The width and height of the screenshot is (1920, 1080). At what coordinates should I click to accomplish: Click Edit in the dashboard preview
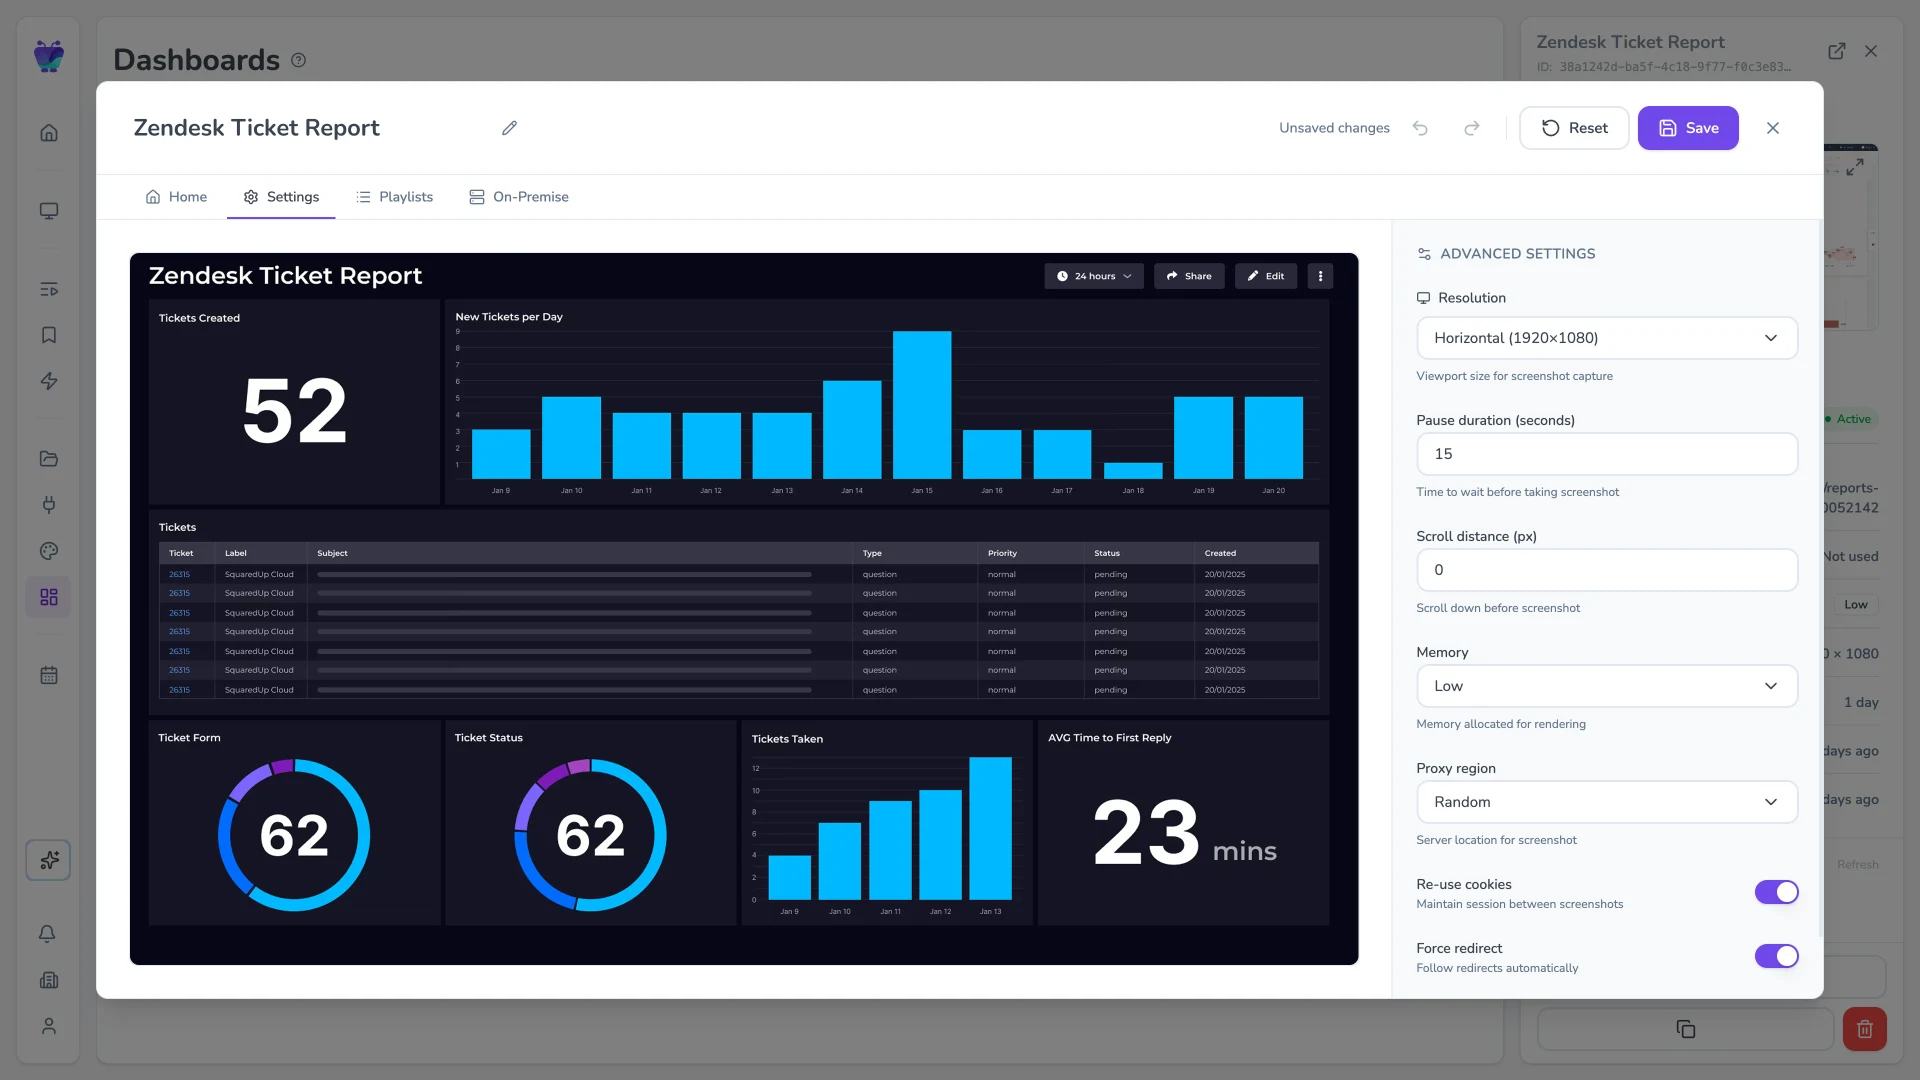pos(1266,276)
